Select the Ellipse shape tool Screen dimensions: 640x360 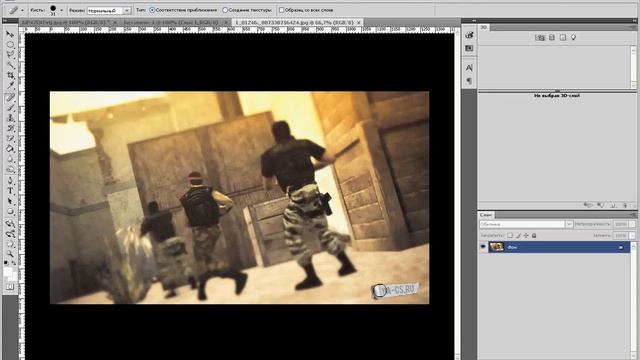pyautogui.click(x=10, y=212)
